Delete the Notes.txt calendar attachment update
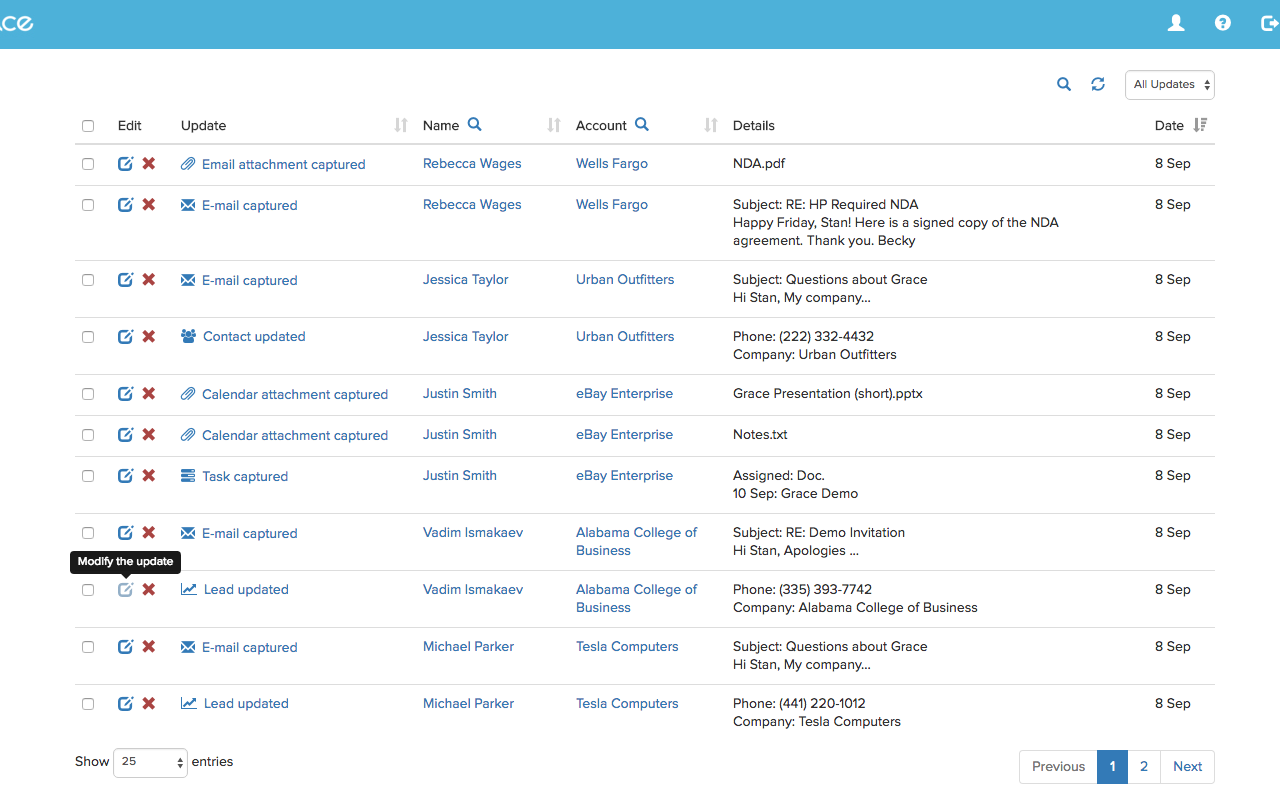Screen dimensions: 1280x800 click(149, 434)
